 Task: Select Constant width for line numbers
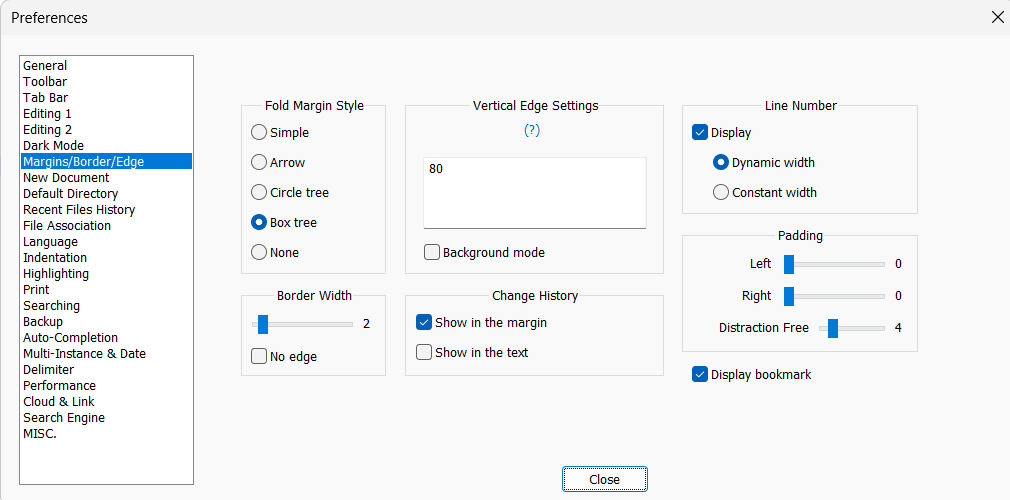point(721,193)
